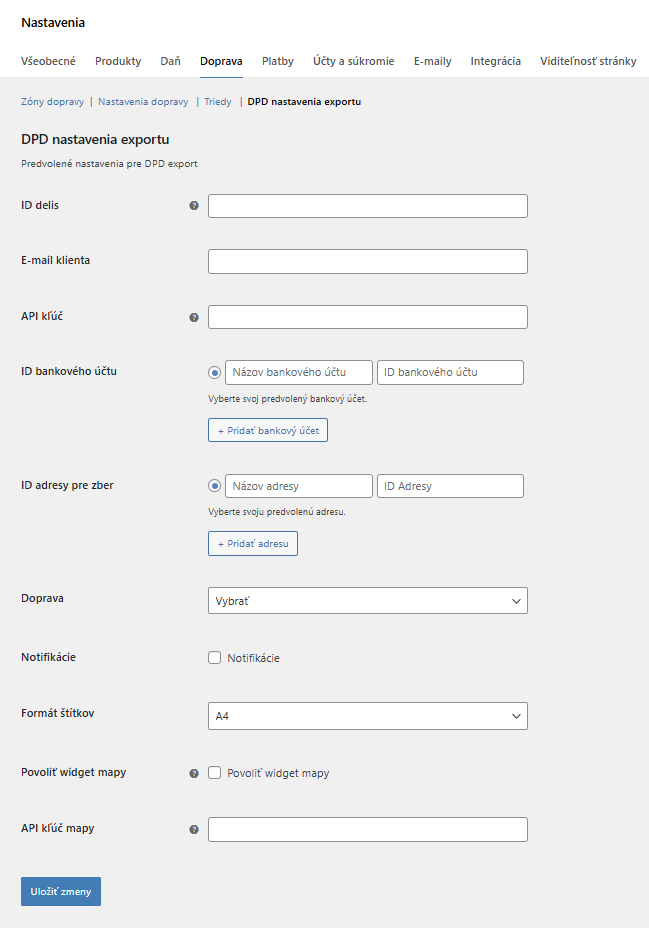Screen dimensions: 649x928
Task: Click '+ Pridať bankový účet' button
Action: click(268, 430)
